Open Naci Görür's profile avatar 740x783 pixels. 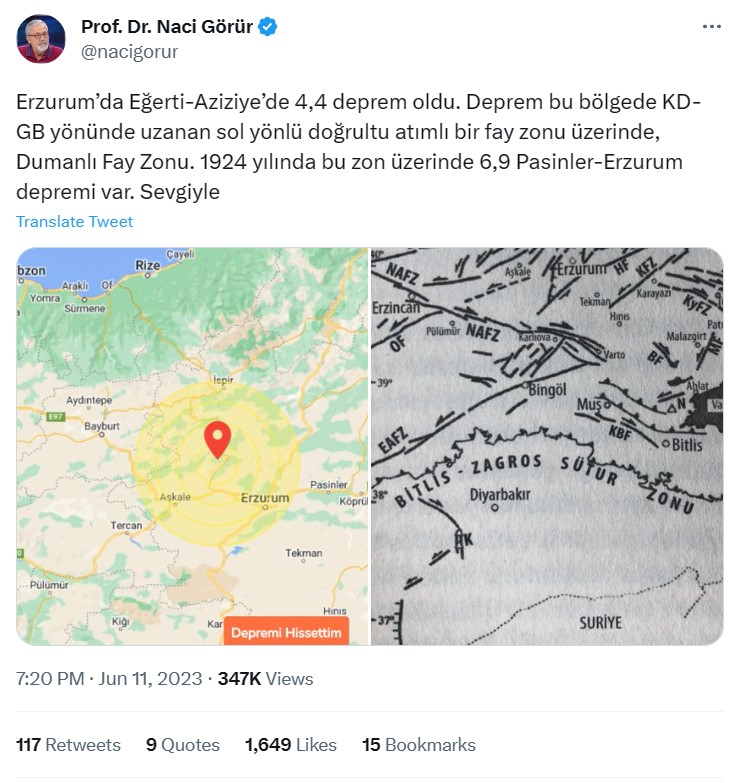pyautogui.click(x=40, y=39)
